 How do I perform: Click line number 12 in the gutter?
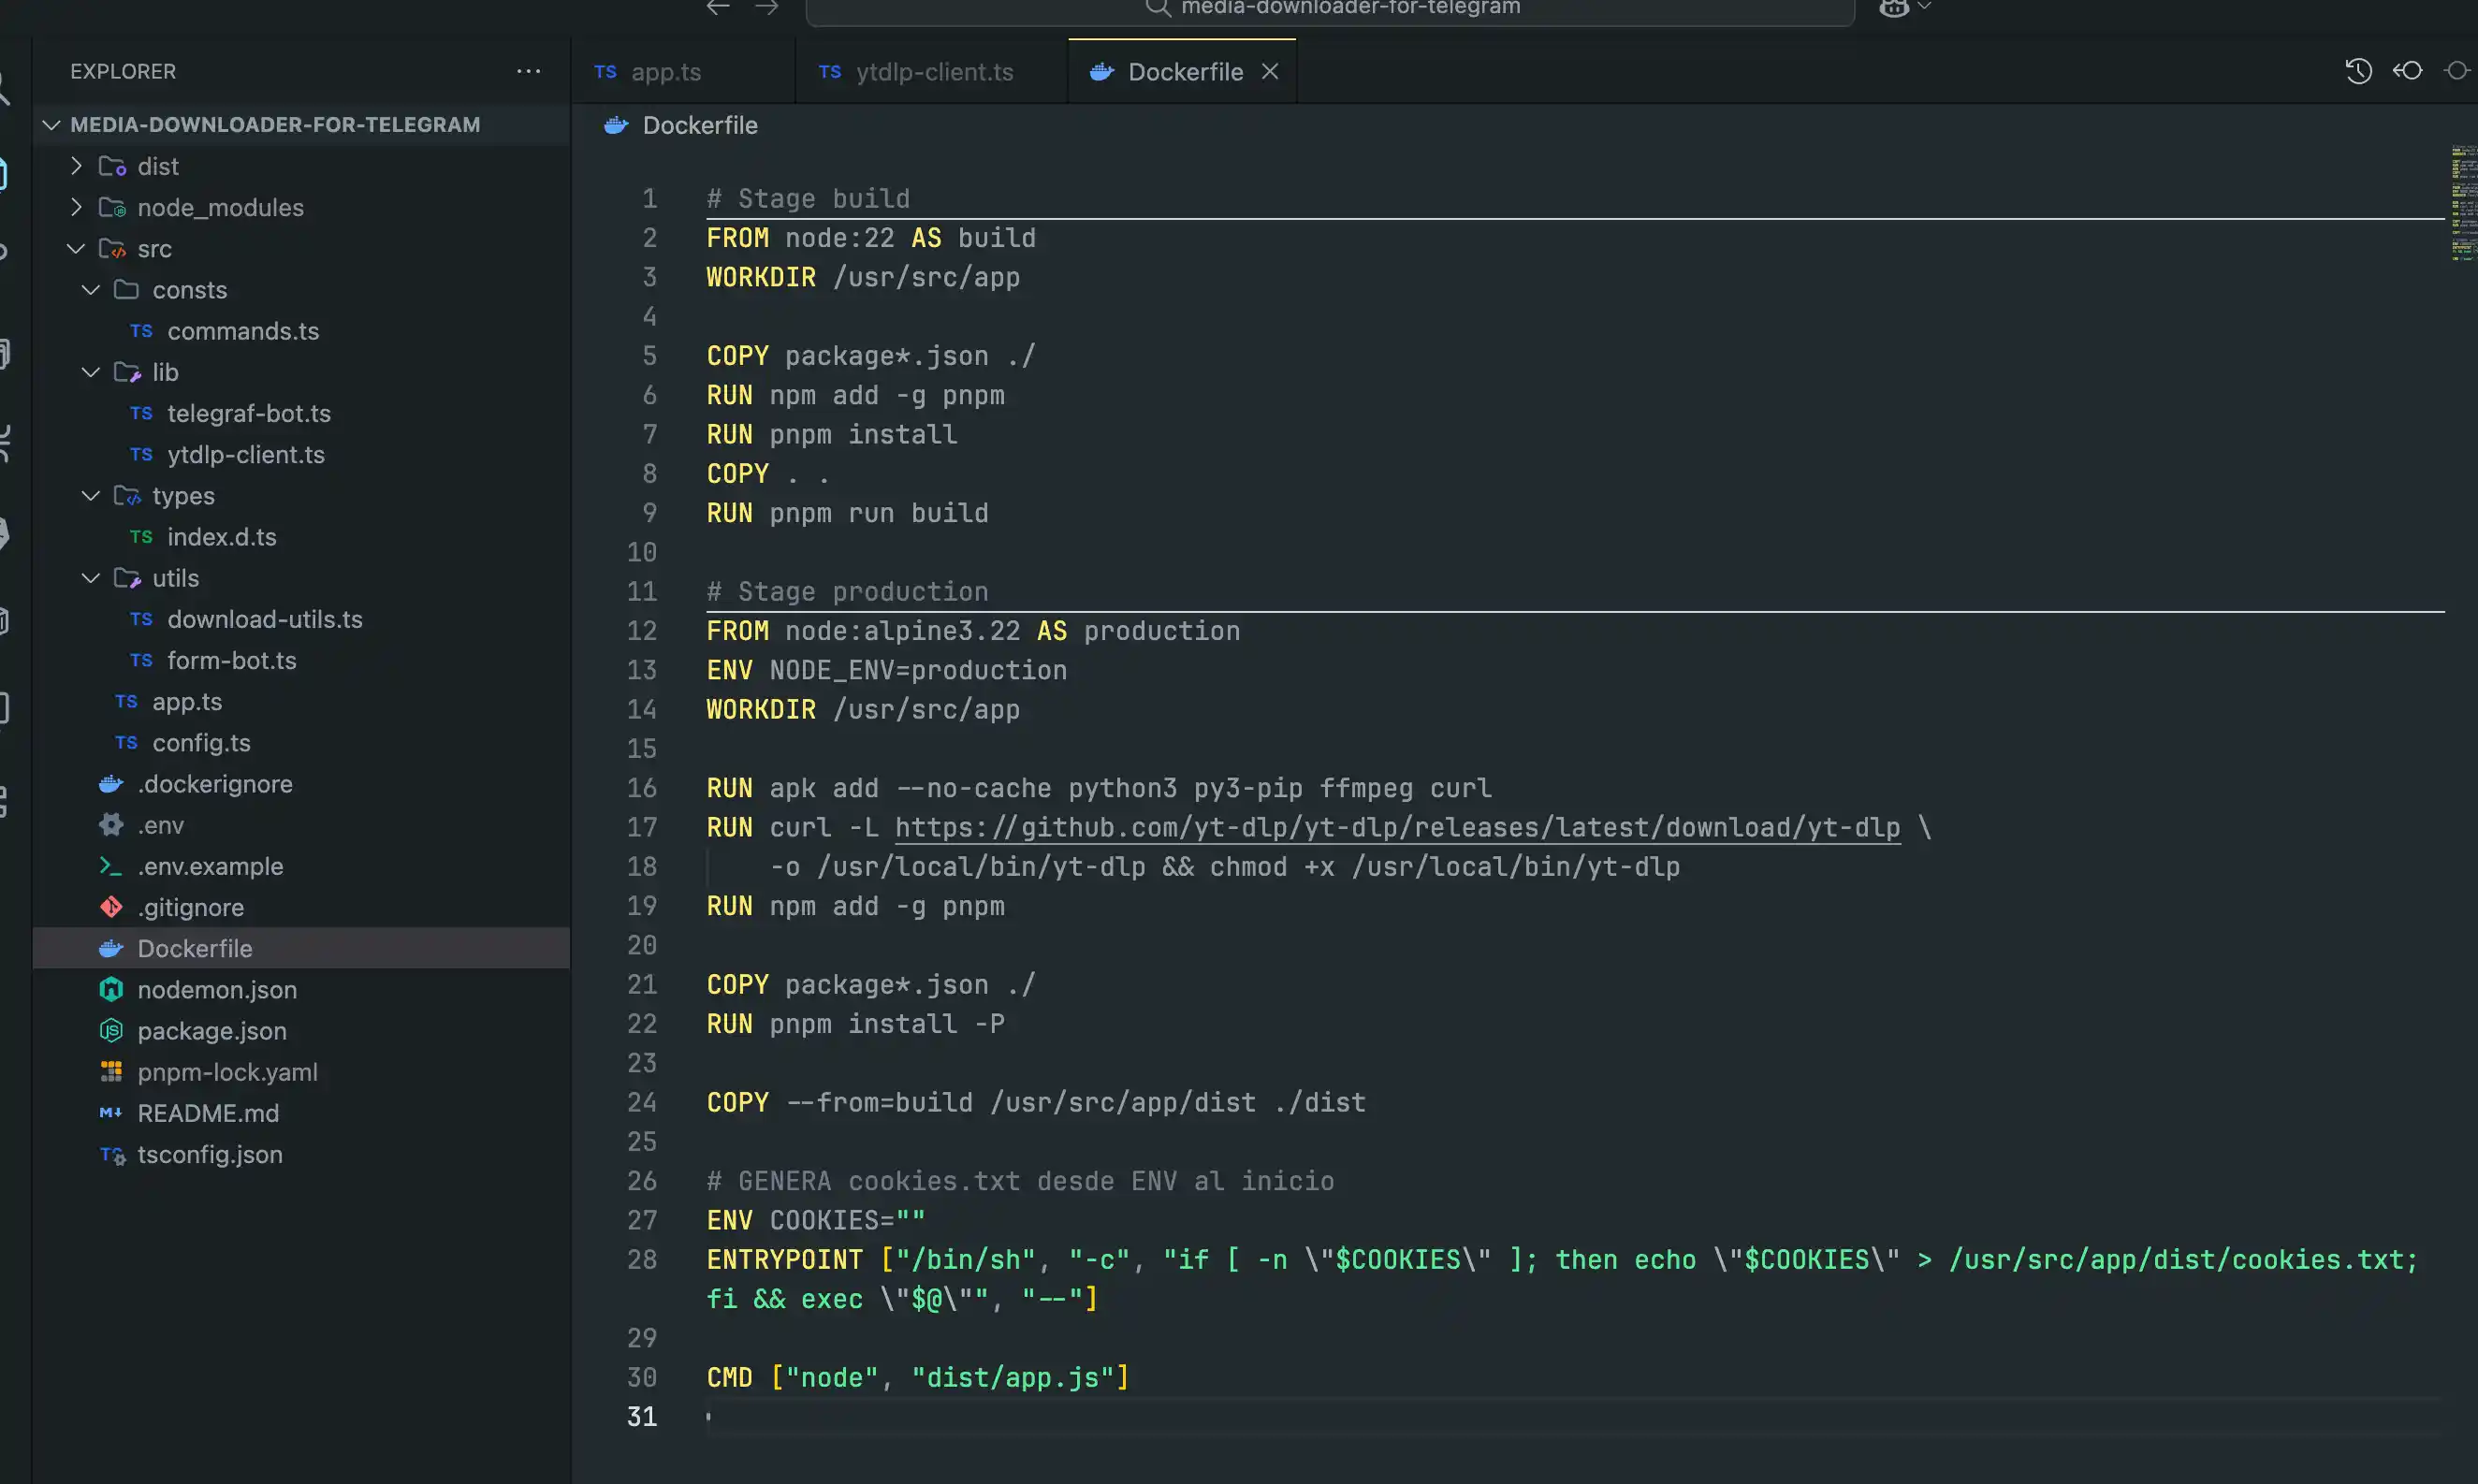tap(641, 631)
